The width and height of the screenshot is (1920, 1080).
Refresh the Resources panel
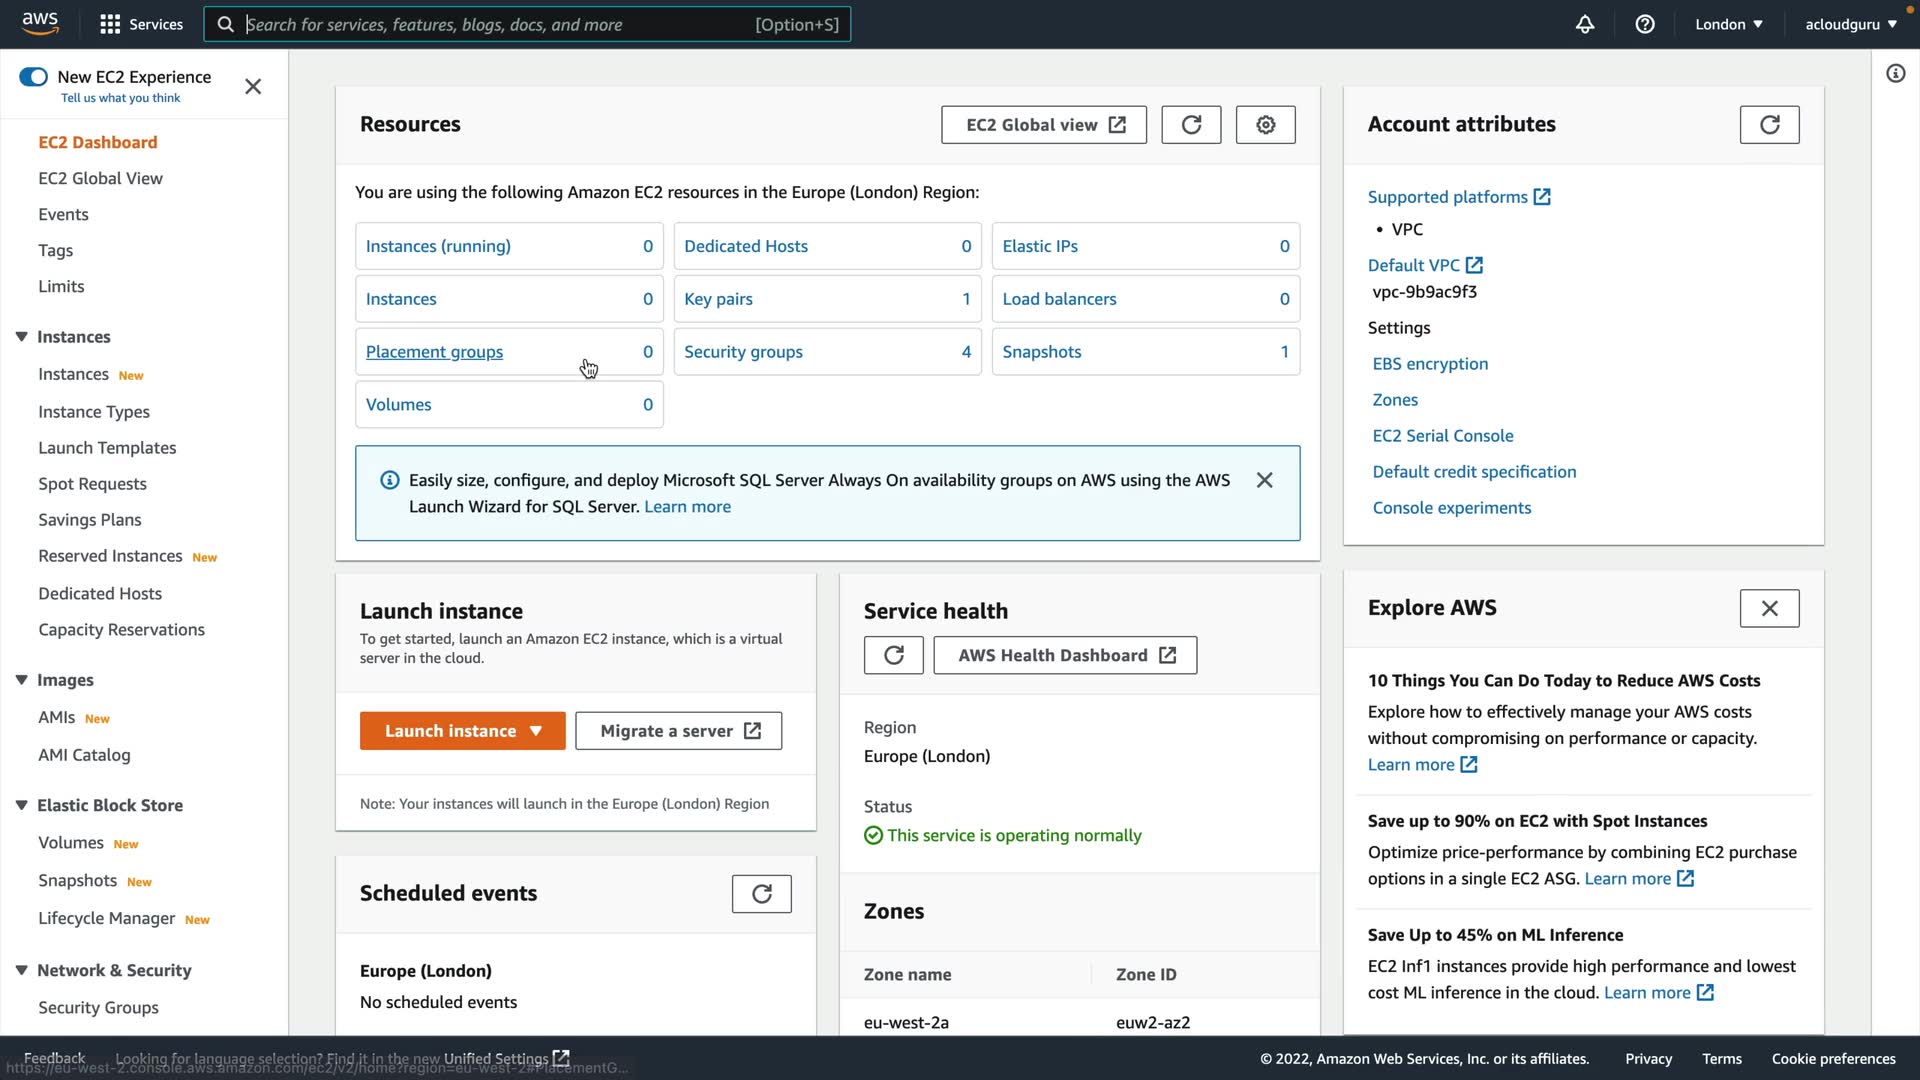pos(1191,125)
